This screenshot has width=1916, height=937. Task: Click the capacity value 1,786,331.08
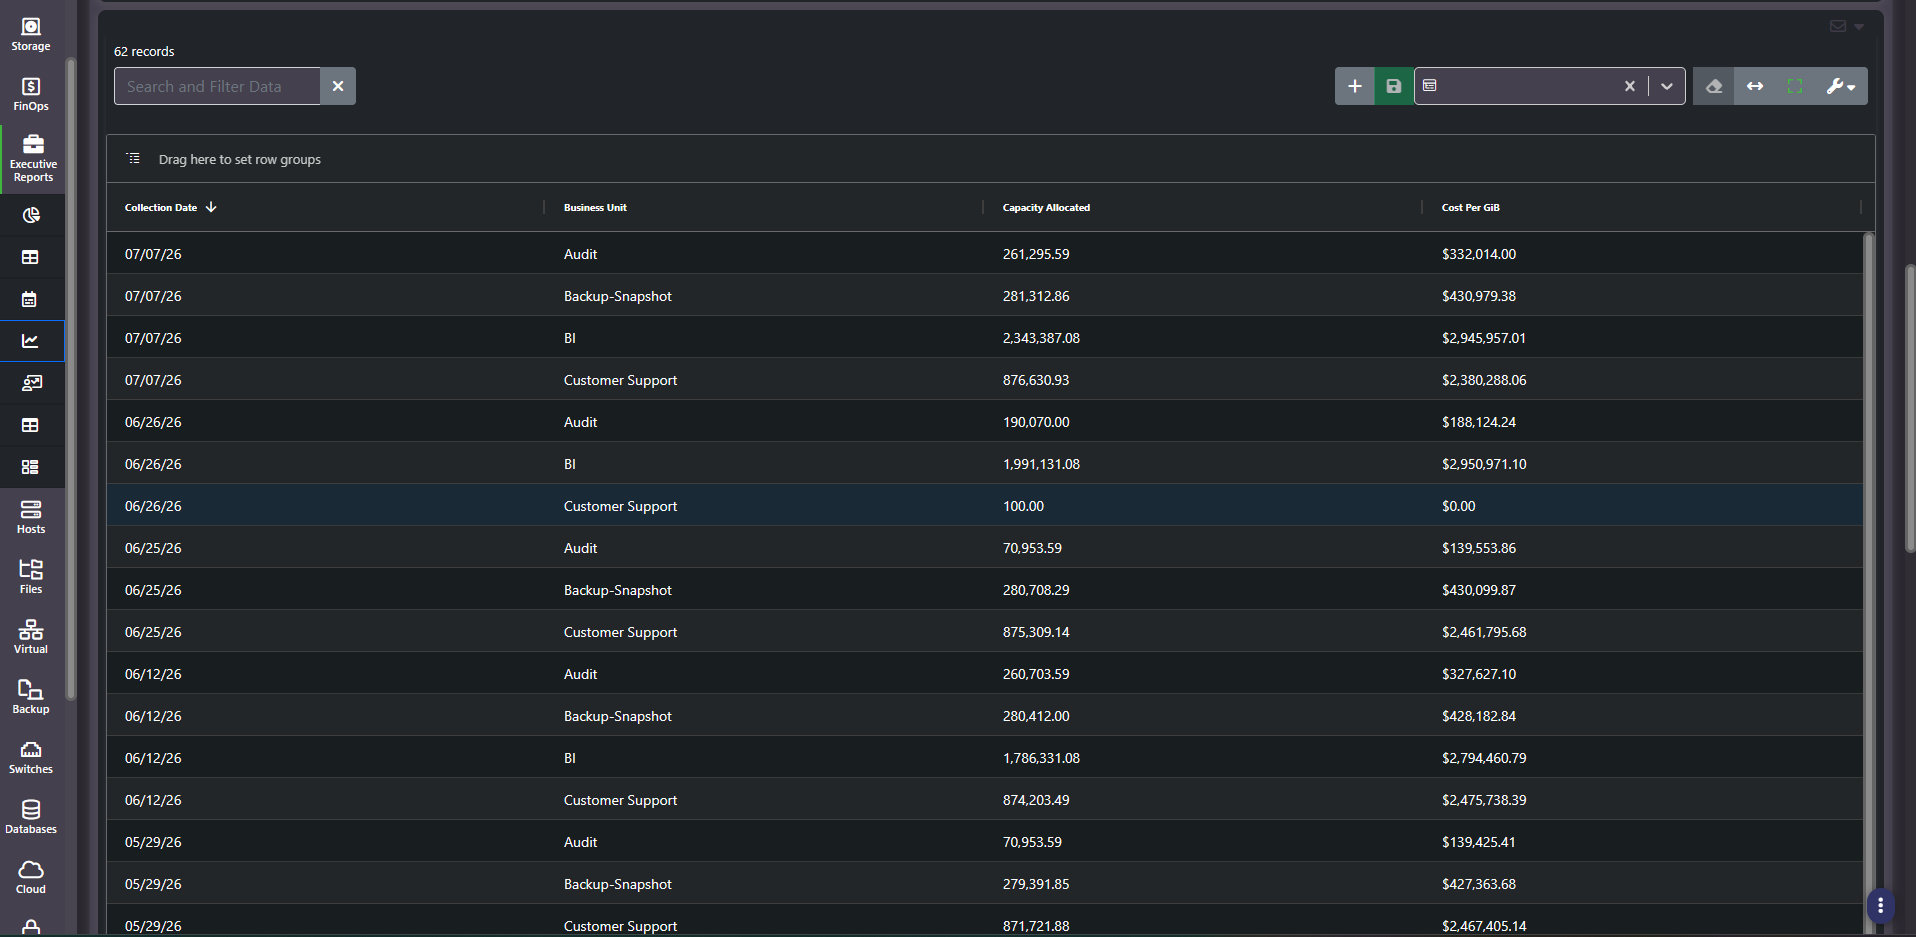tap(1041, 758)
